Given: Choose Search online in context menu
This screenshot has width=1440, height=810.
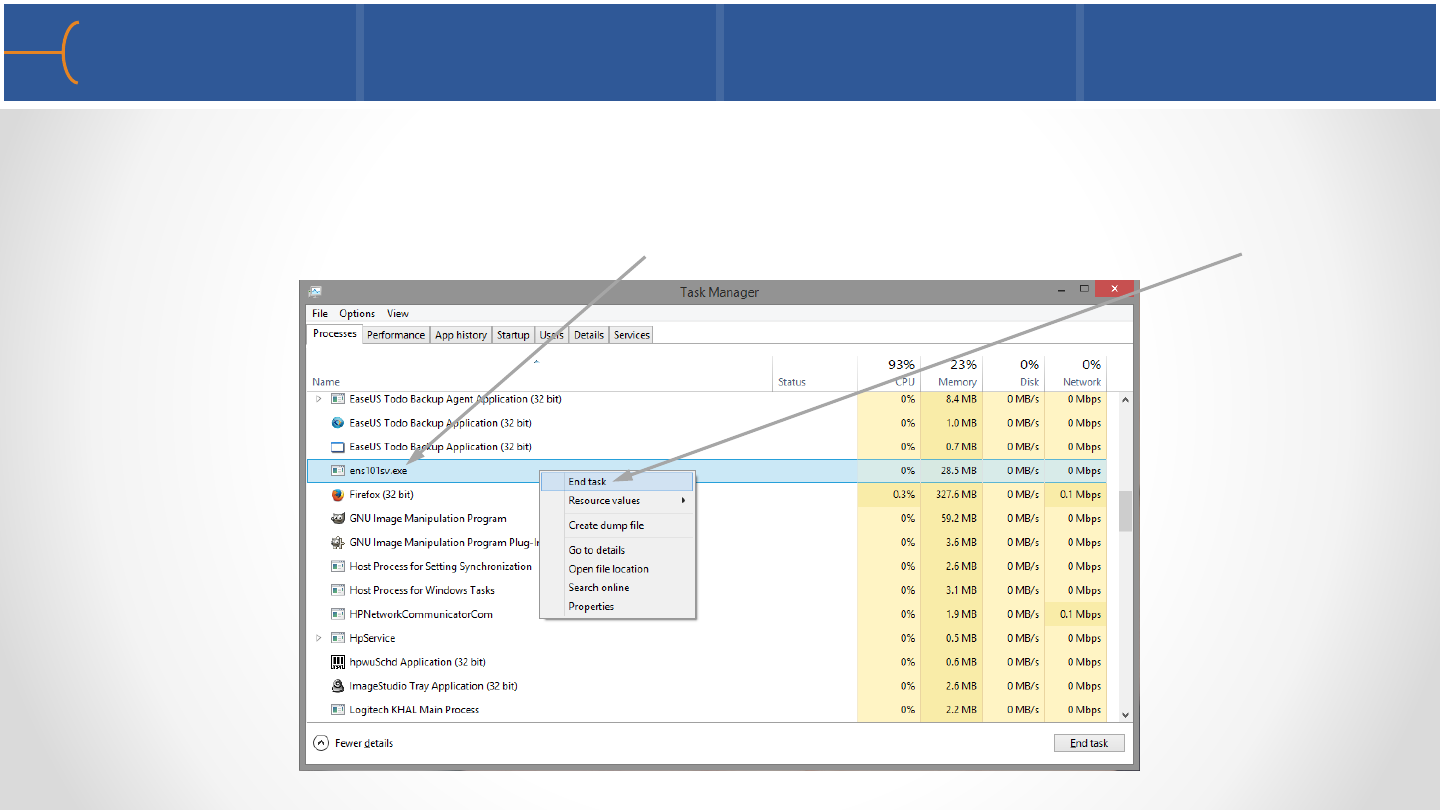Looking at the screenshot, I should (x=618, y=588).
